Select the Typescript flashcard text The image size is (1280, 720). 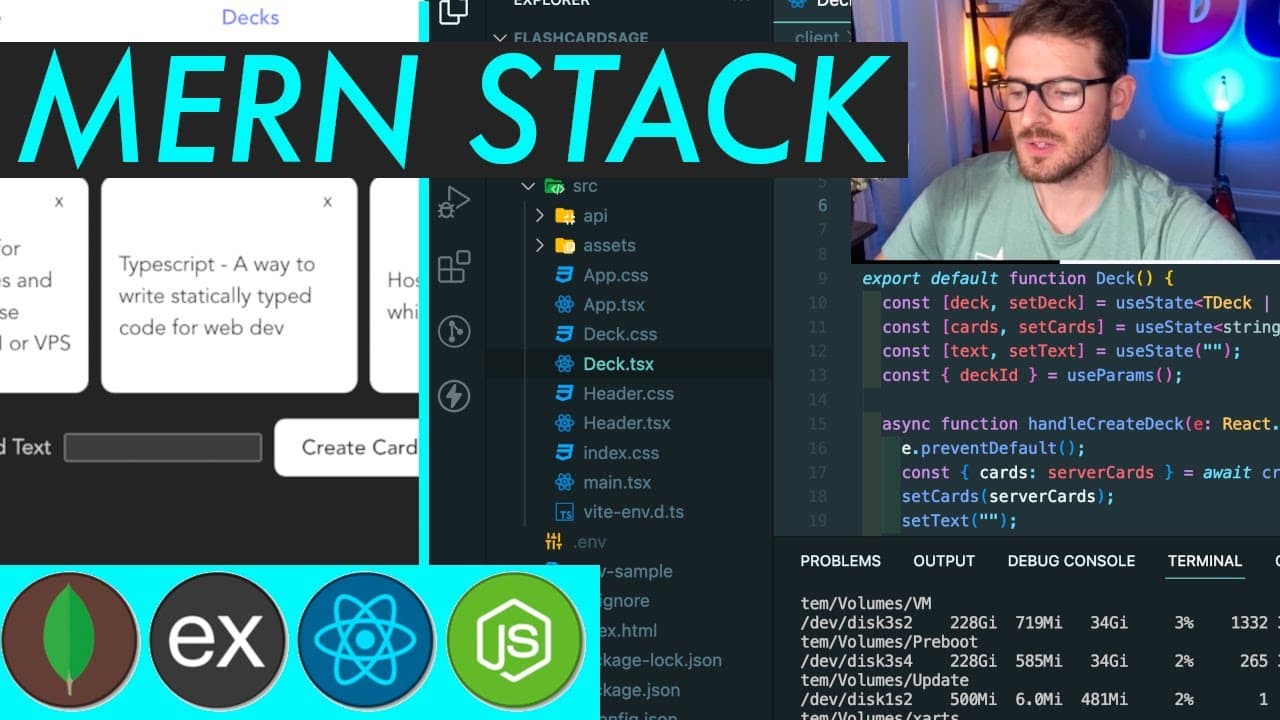click(x=217, y=296)
